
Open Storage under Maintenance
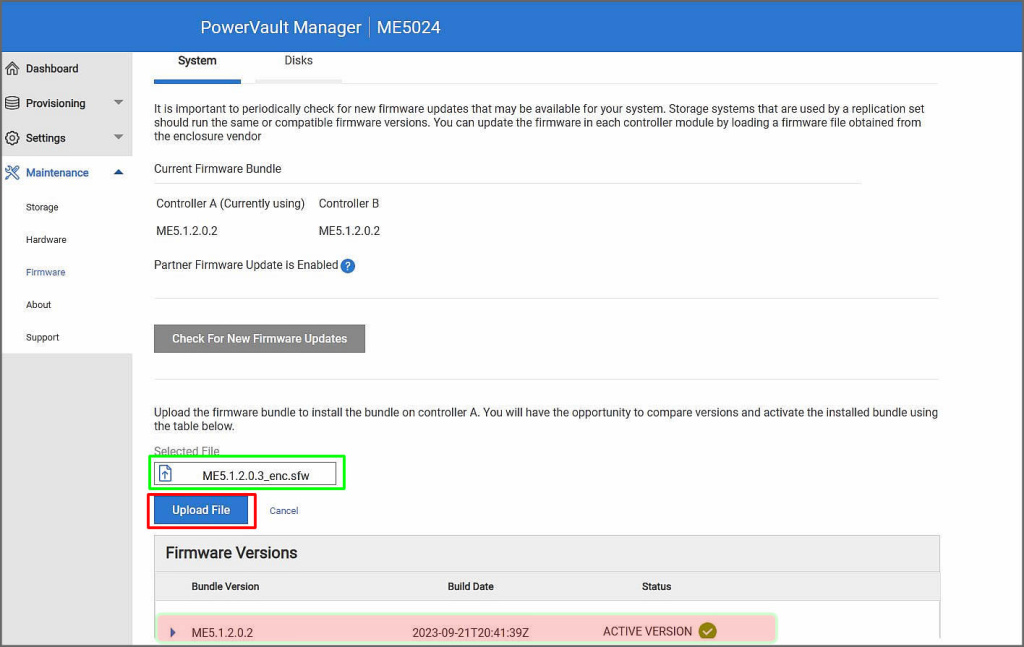[x=42, y=208]
